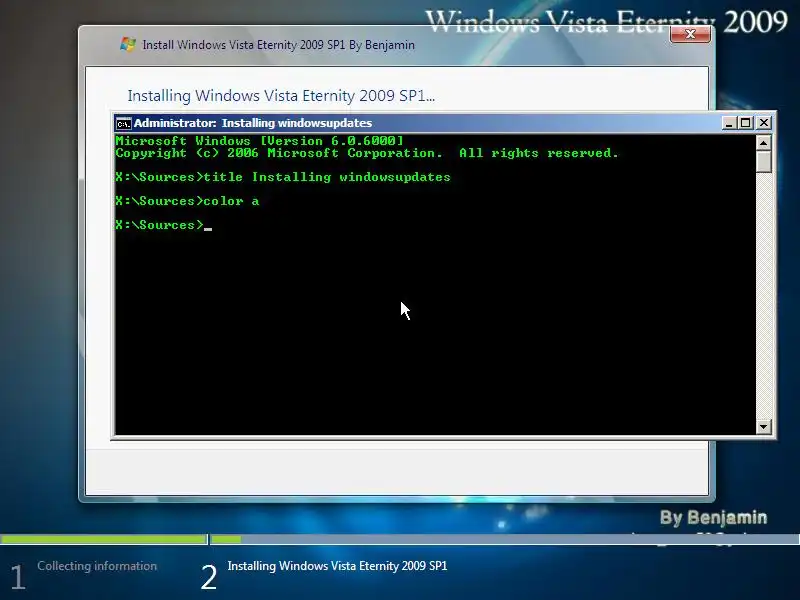
Task: Click the blinking X:\Sources> prompt line
Action: pos(163,225)
